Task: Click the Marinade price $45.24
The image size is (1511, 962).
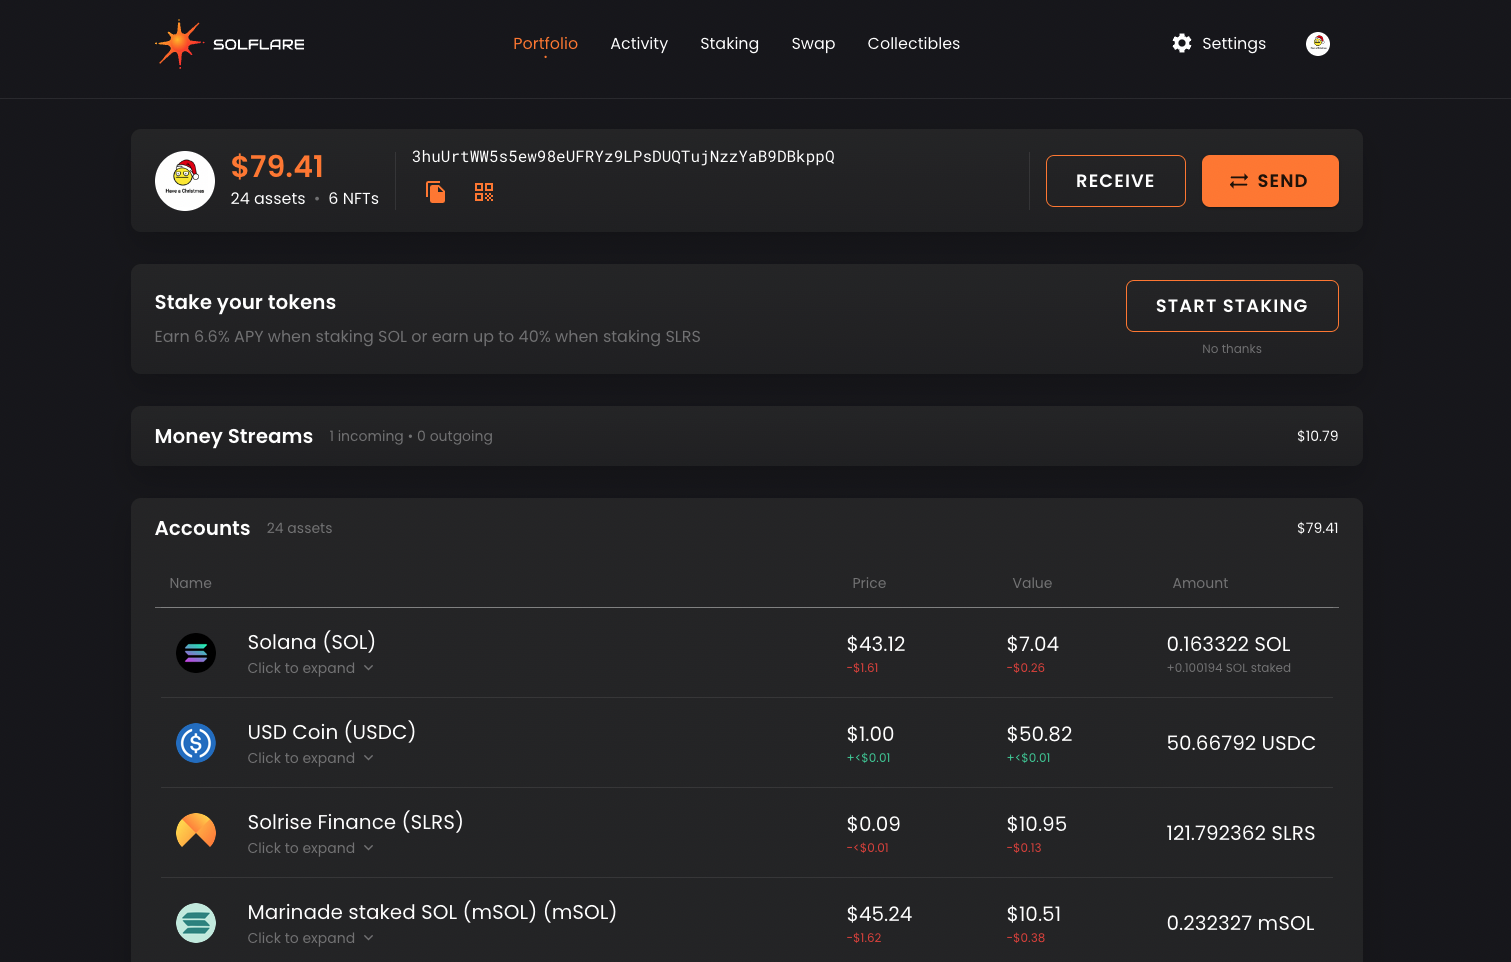Action: click(x=879, y=914)
